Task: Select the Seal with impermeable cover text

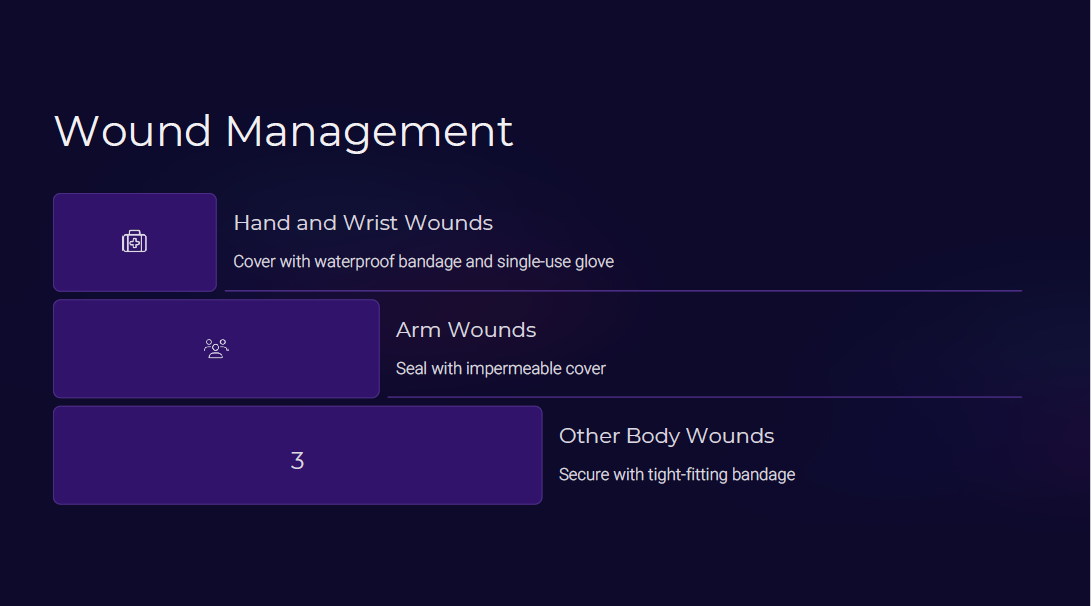Action: click(501, 368)
